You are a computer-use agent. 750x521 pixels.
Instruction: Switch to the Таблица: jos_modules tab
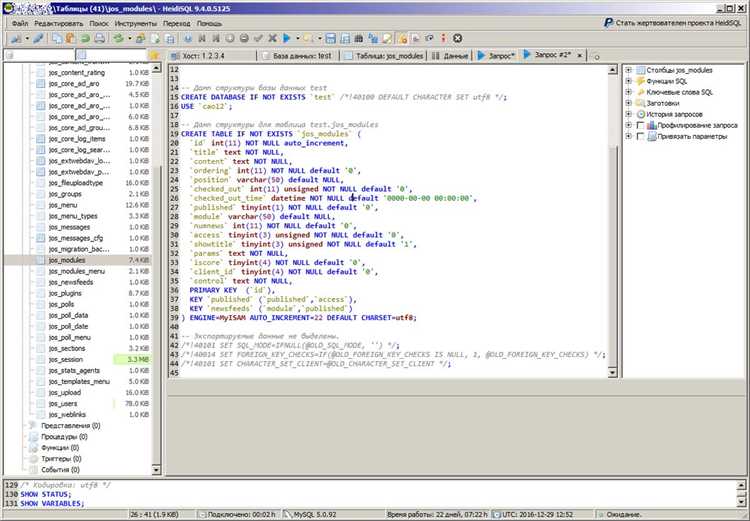(384, 56)
